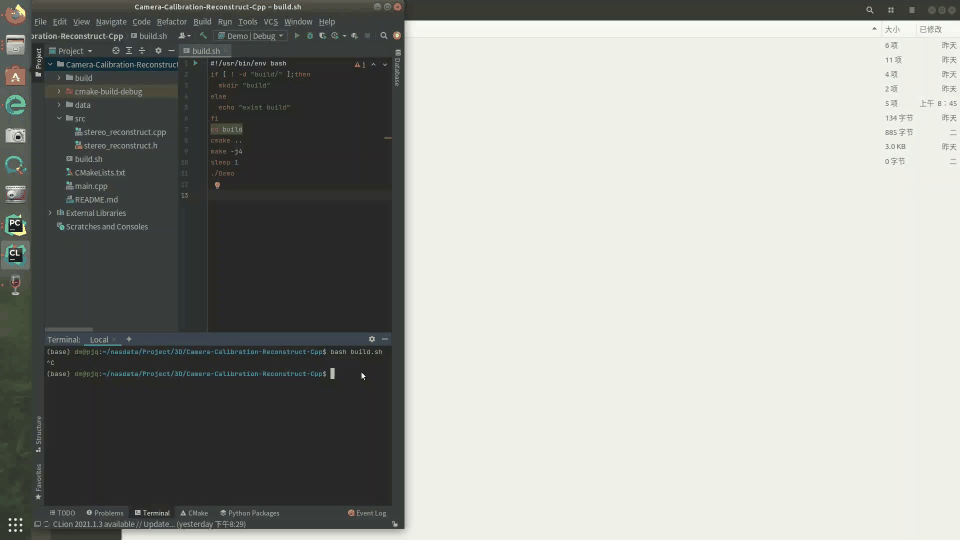Open the Refactor menu

171,21
